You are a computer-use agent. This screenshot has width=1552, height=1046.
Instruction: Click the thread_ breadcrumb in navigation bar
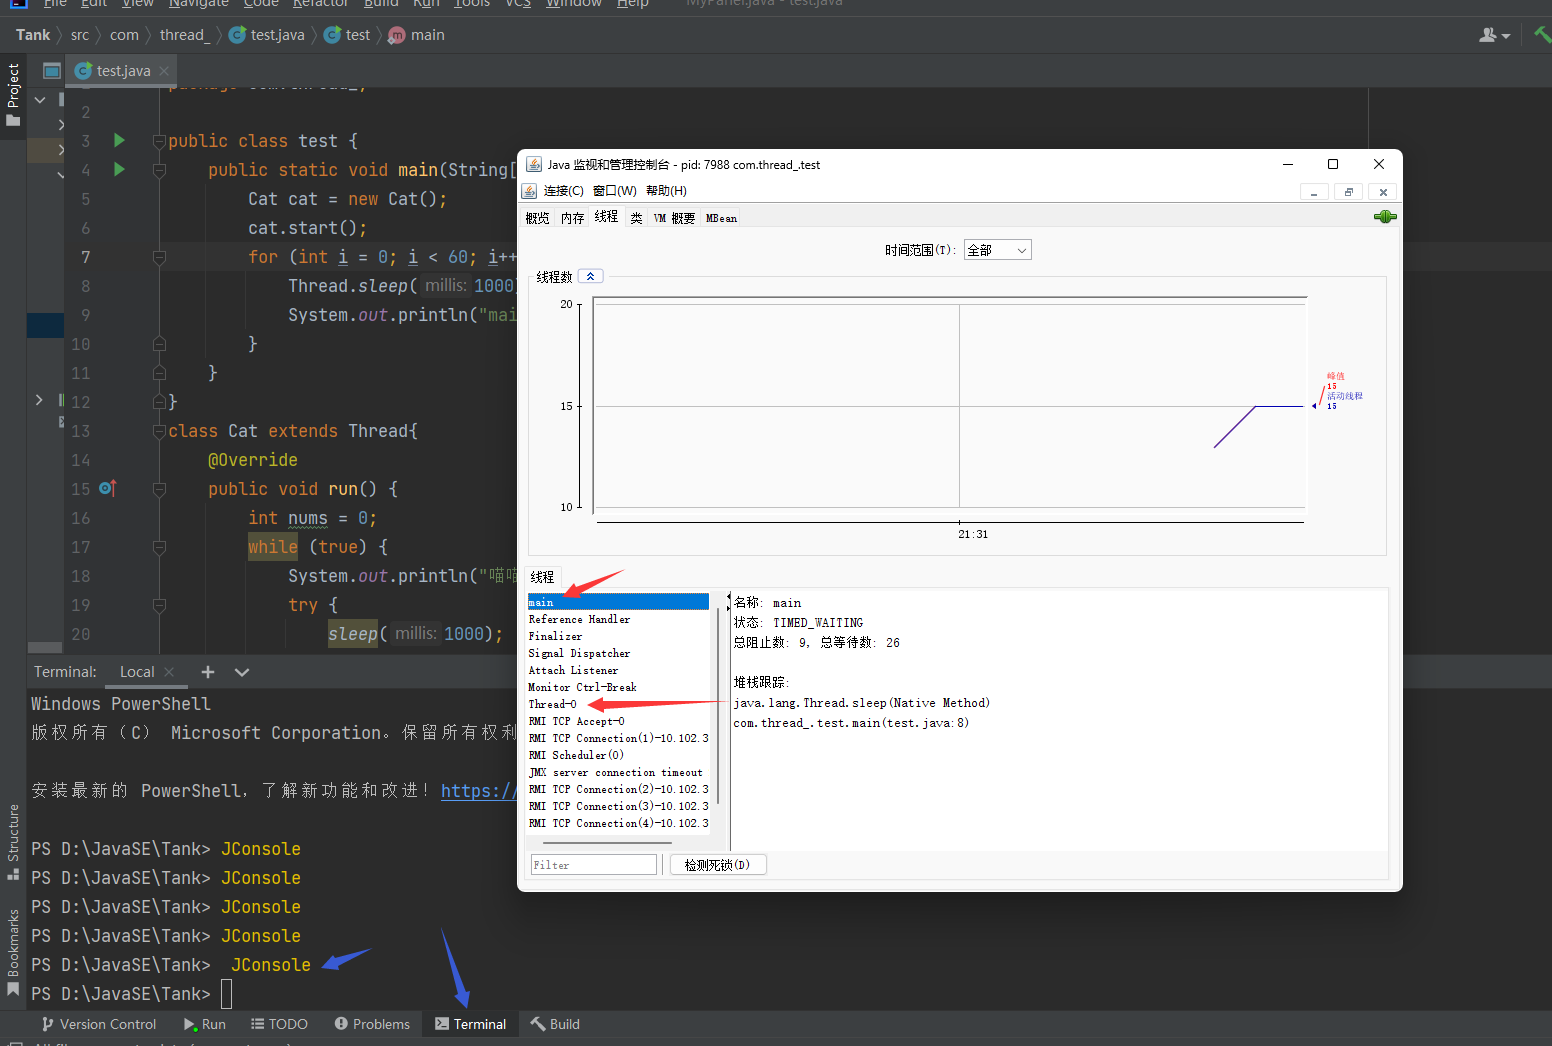click(x=185, y=35)
